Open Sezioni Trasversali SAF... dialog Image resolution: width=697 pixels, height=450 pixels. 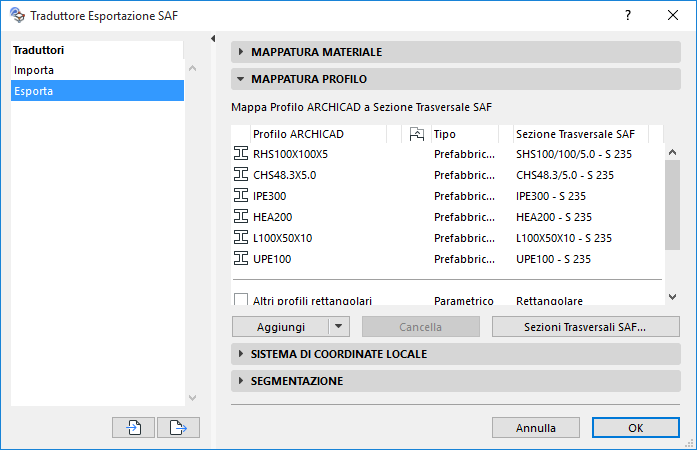(585, 326)
